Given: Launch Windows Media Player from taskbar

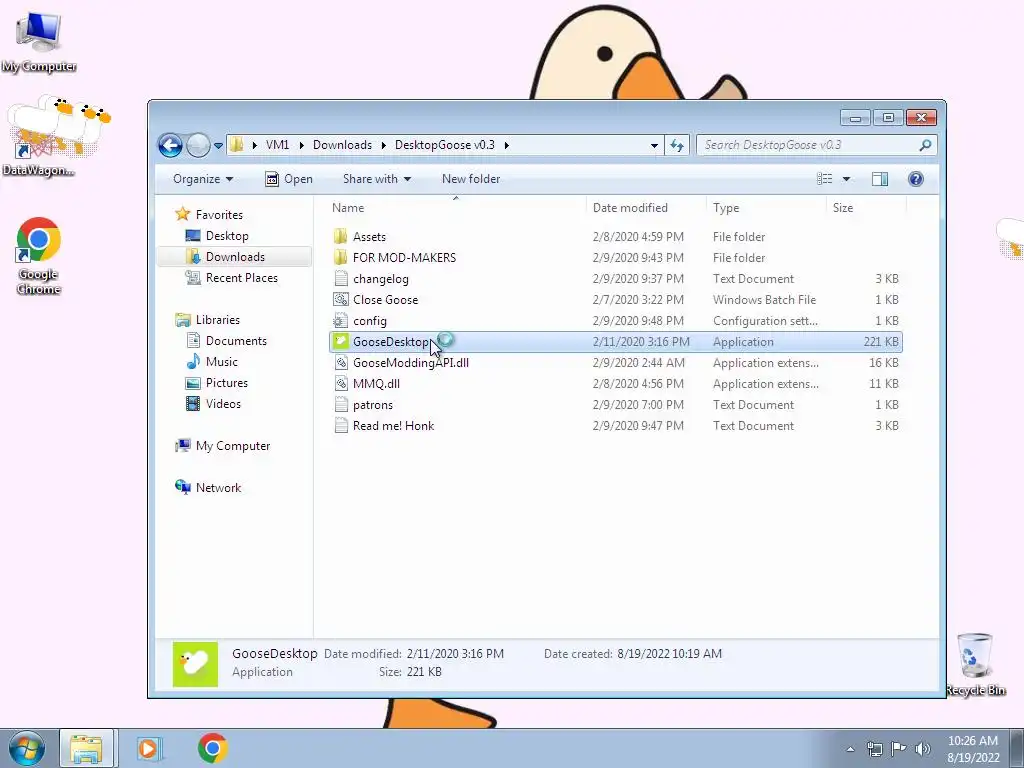Looking at the screenshot, I should (x=148, y=748).
